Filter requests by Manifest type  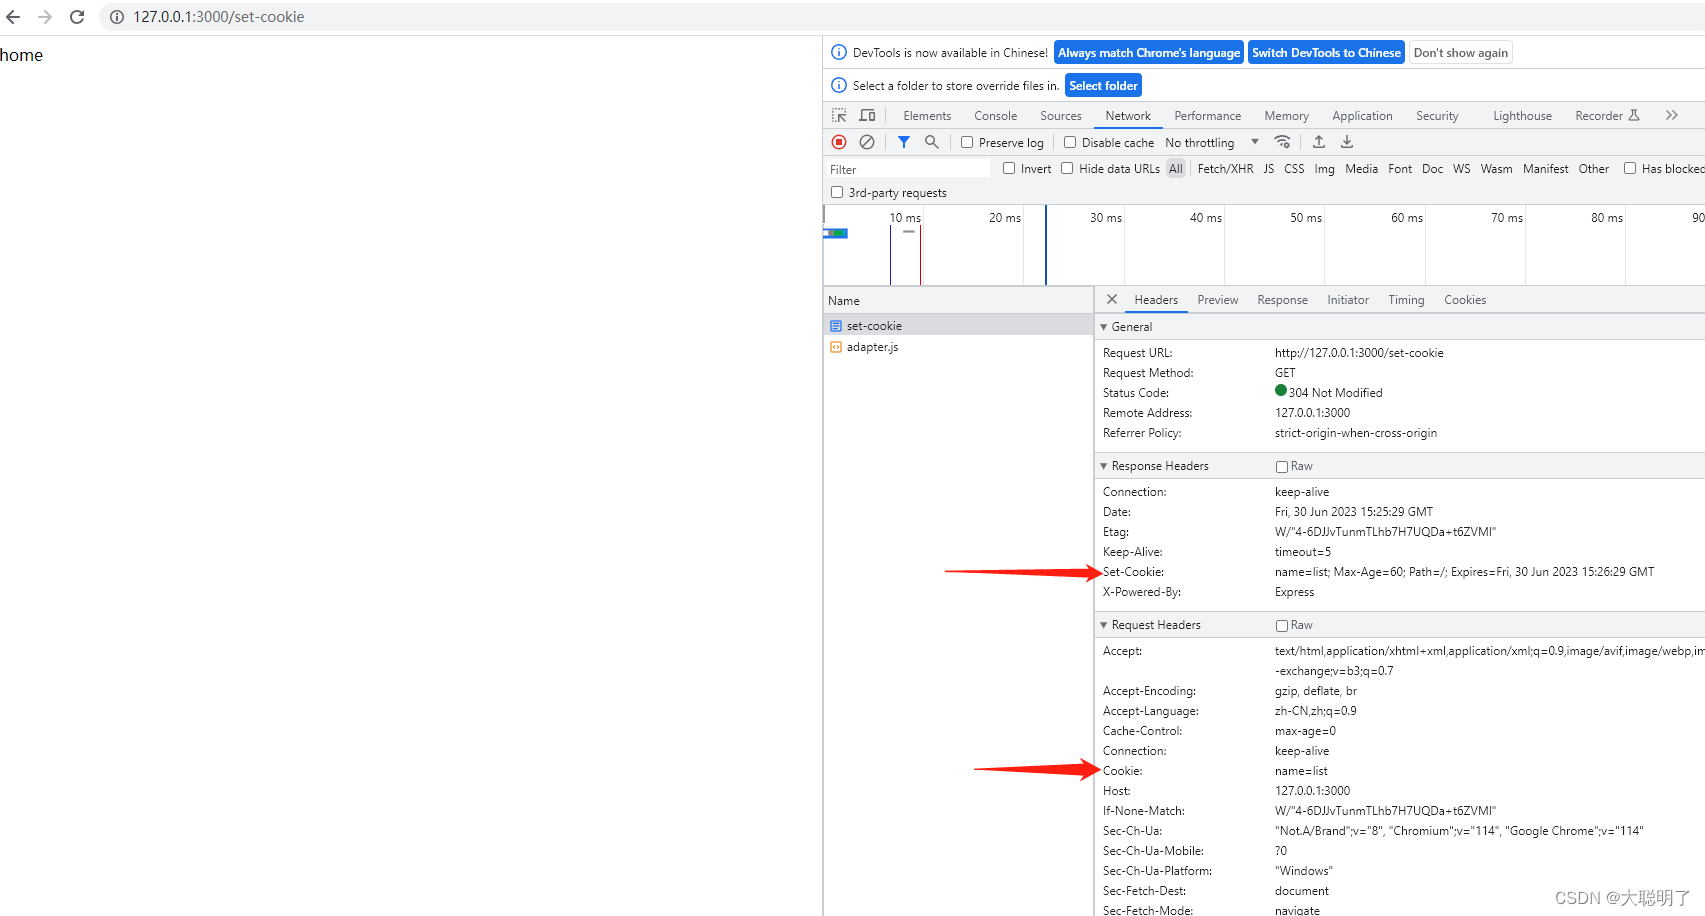tap(1545, 169)
